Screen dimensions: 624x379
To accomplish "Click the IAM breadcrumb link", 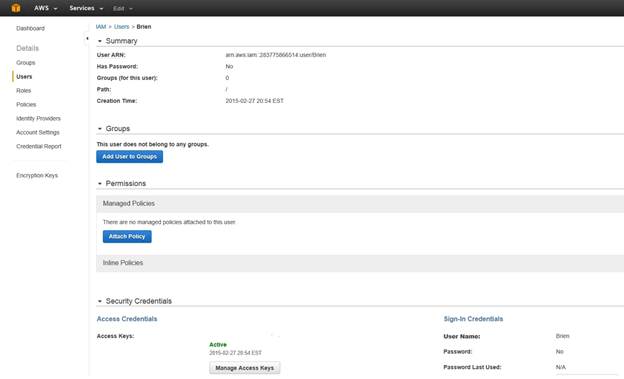I will 101,27.
